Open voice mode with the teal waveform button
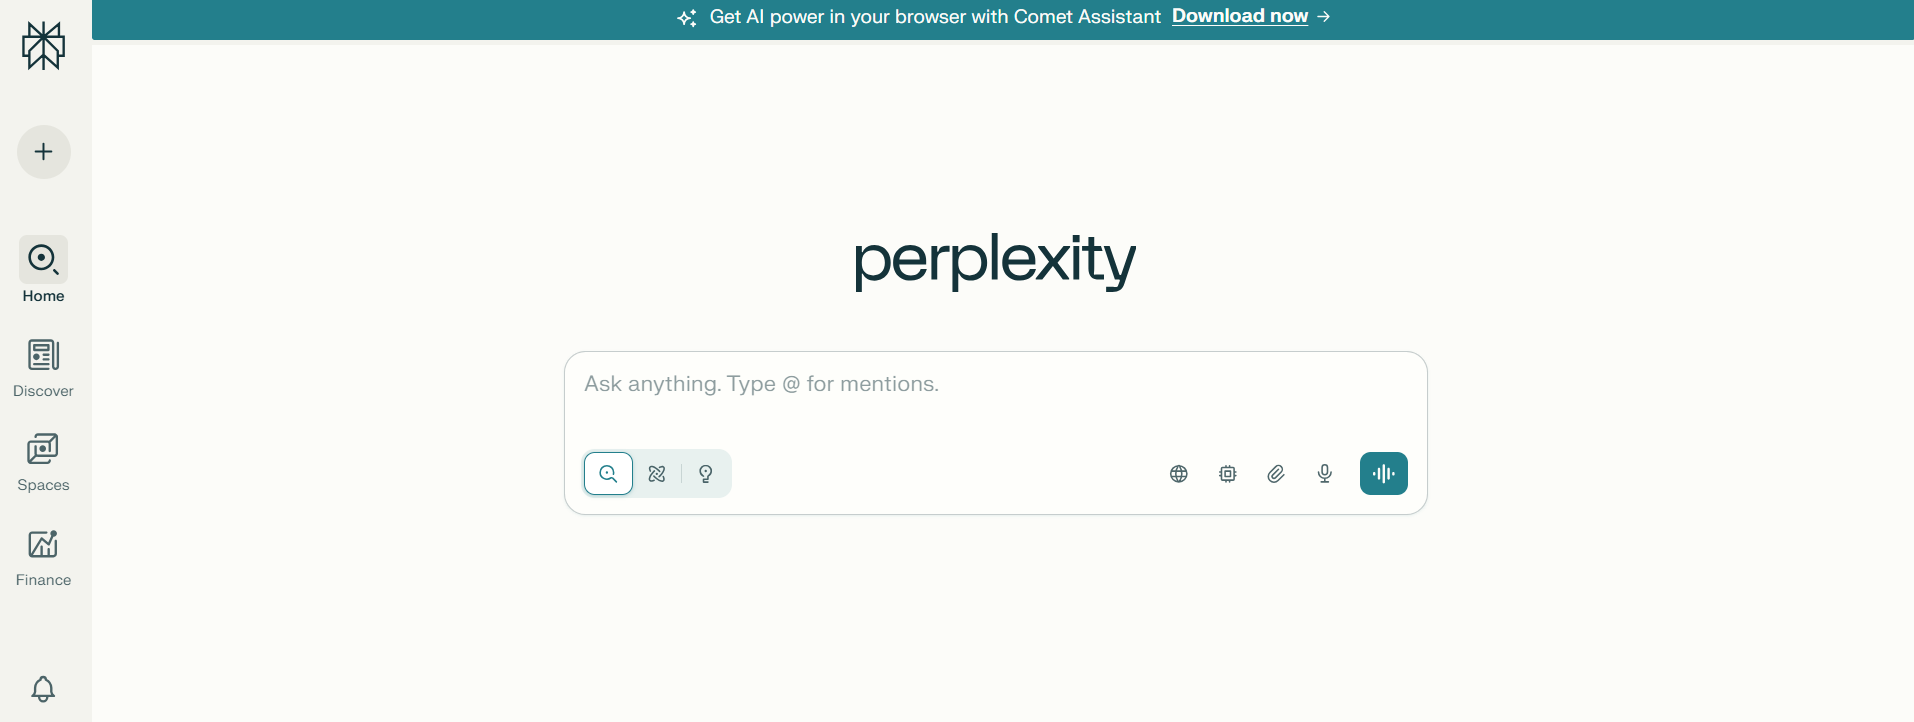This screenshot has width=1914, height=722. click(x=1382, y=473)
